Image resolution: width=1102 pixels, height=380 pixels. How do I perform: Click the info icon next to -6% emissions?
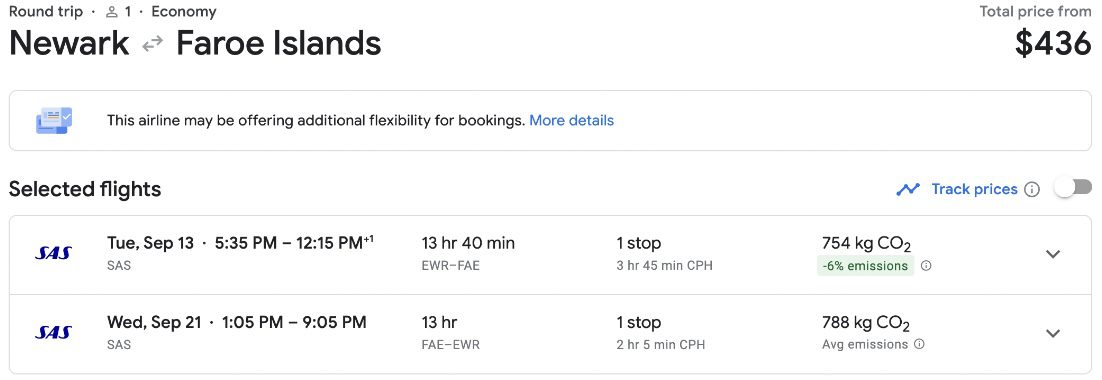tap(926, 266)
